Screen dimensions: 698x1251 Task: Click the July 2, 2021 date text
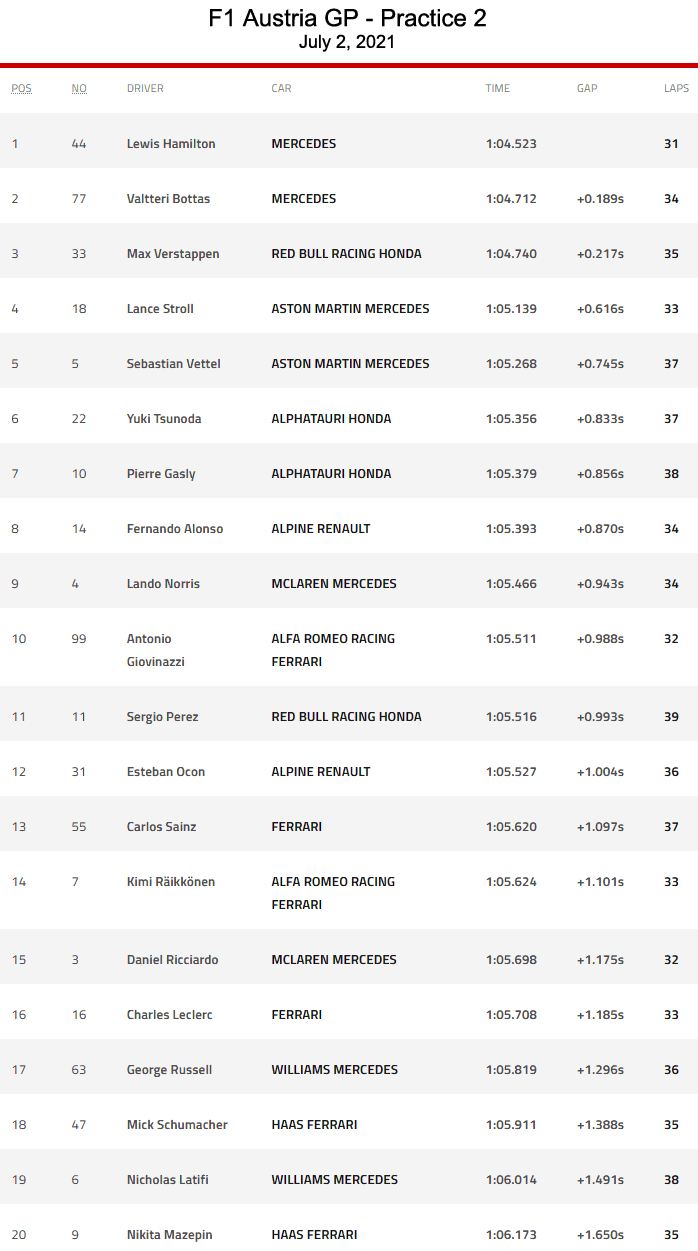[x=347, y=42]
